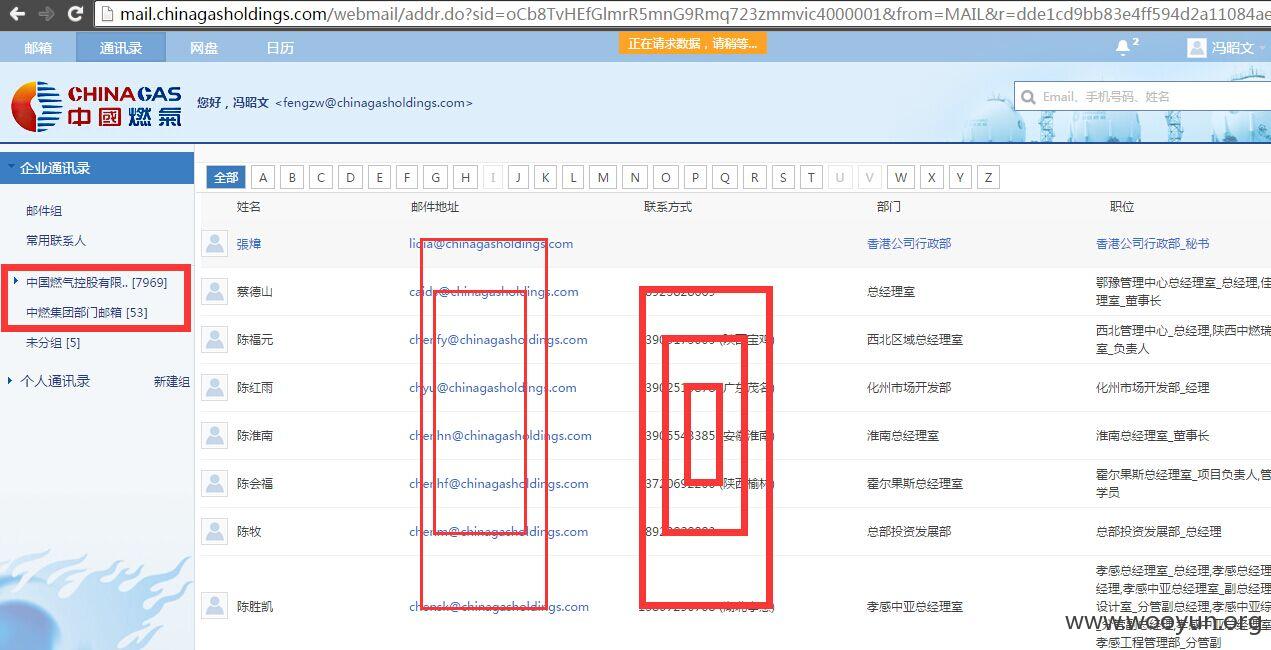Screen dimensions: 1271x650
Task: Collapse the 企业通讯录 section
Action: (96, 168)
